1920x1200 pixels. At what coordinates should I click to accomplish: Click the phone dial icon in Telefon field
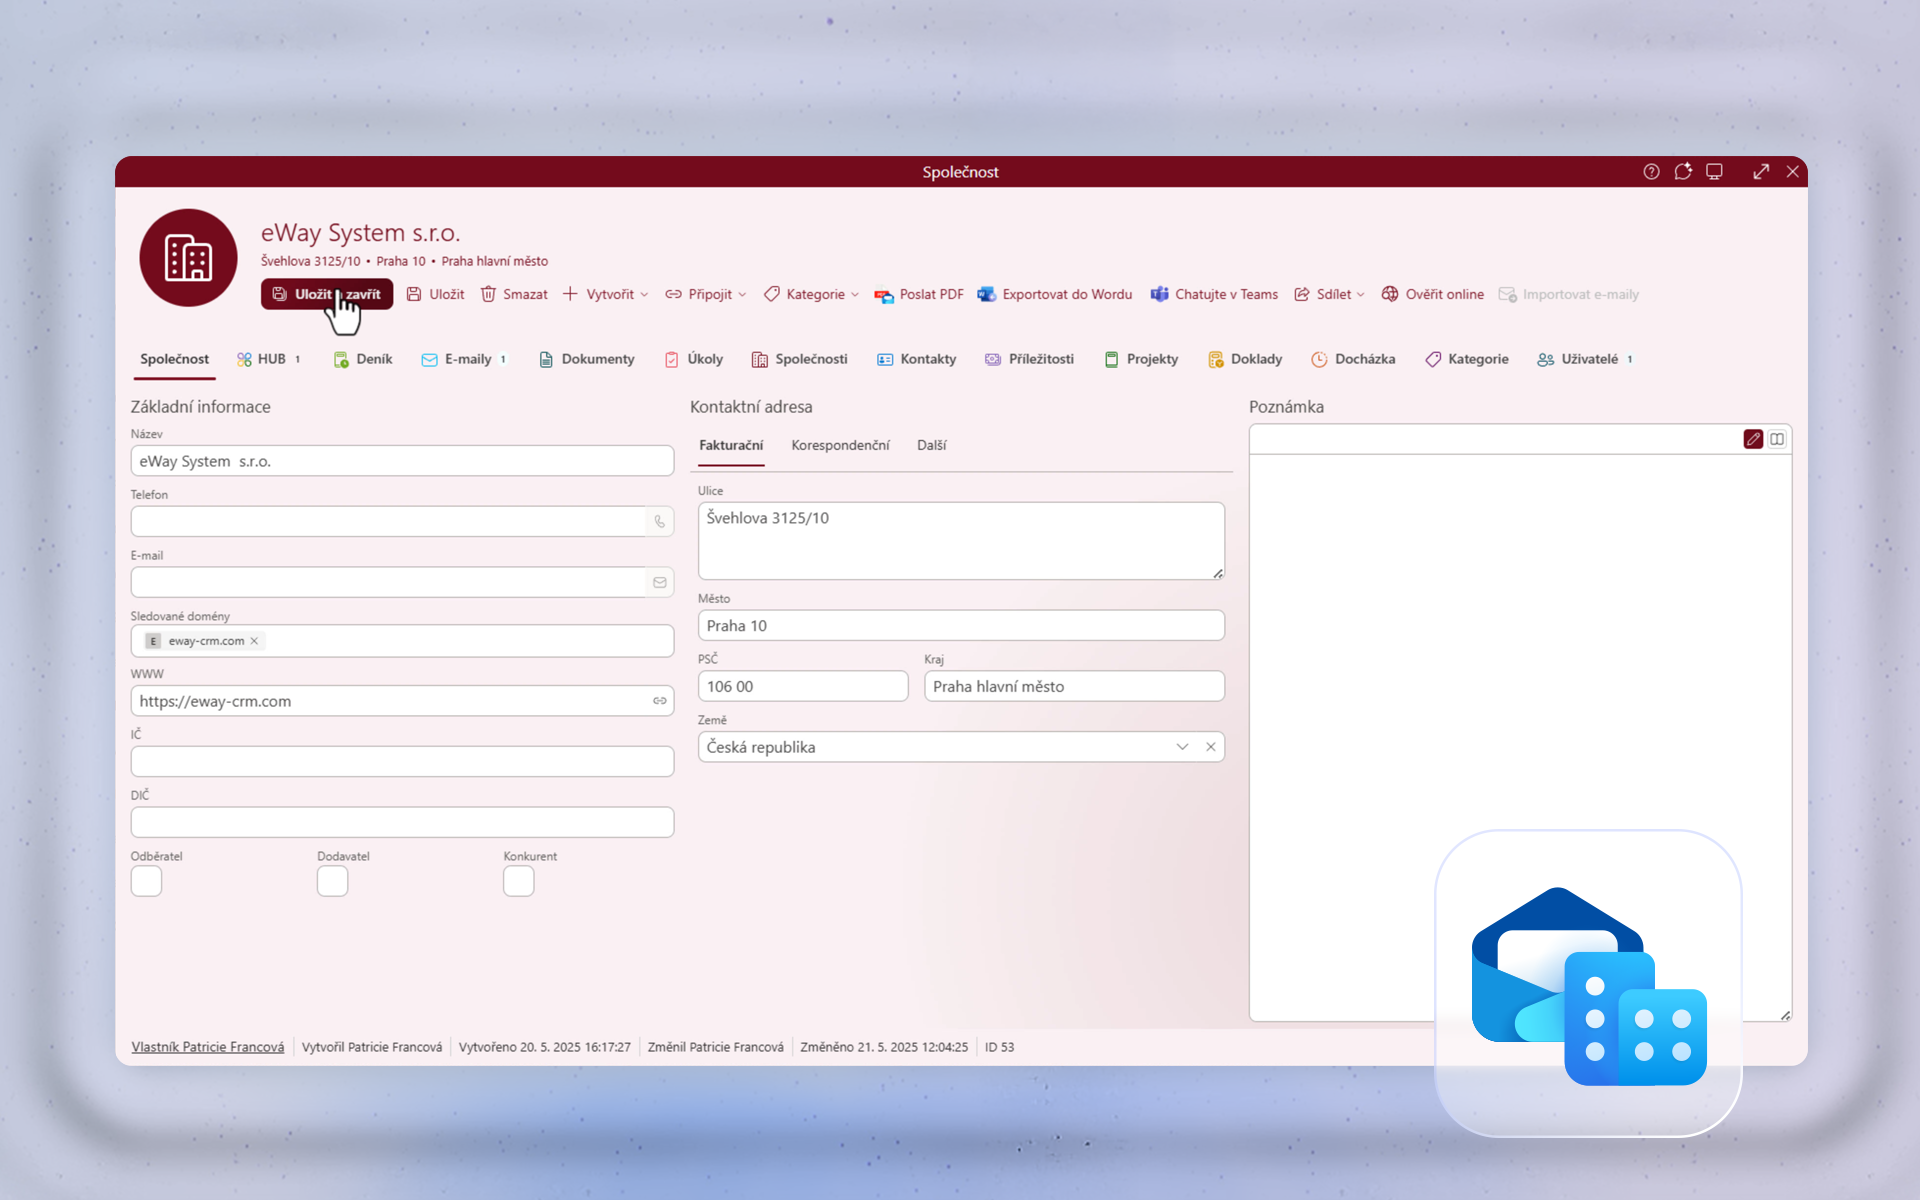tap(660, 521)
